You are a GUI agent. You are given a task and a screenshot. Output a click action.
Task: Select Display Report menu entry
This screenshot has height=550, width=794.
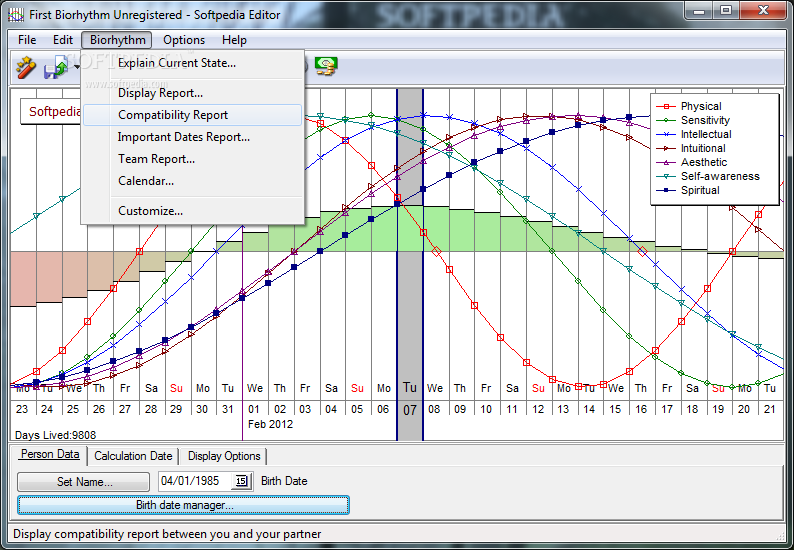point(192,93)
